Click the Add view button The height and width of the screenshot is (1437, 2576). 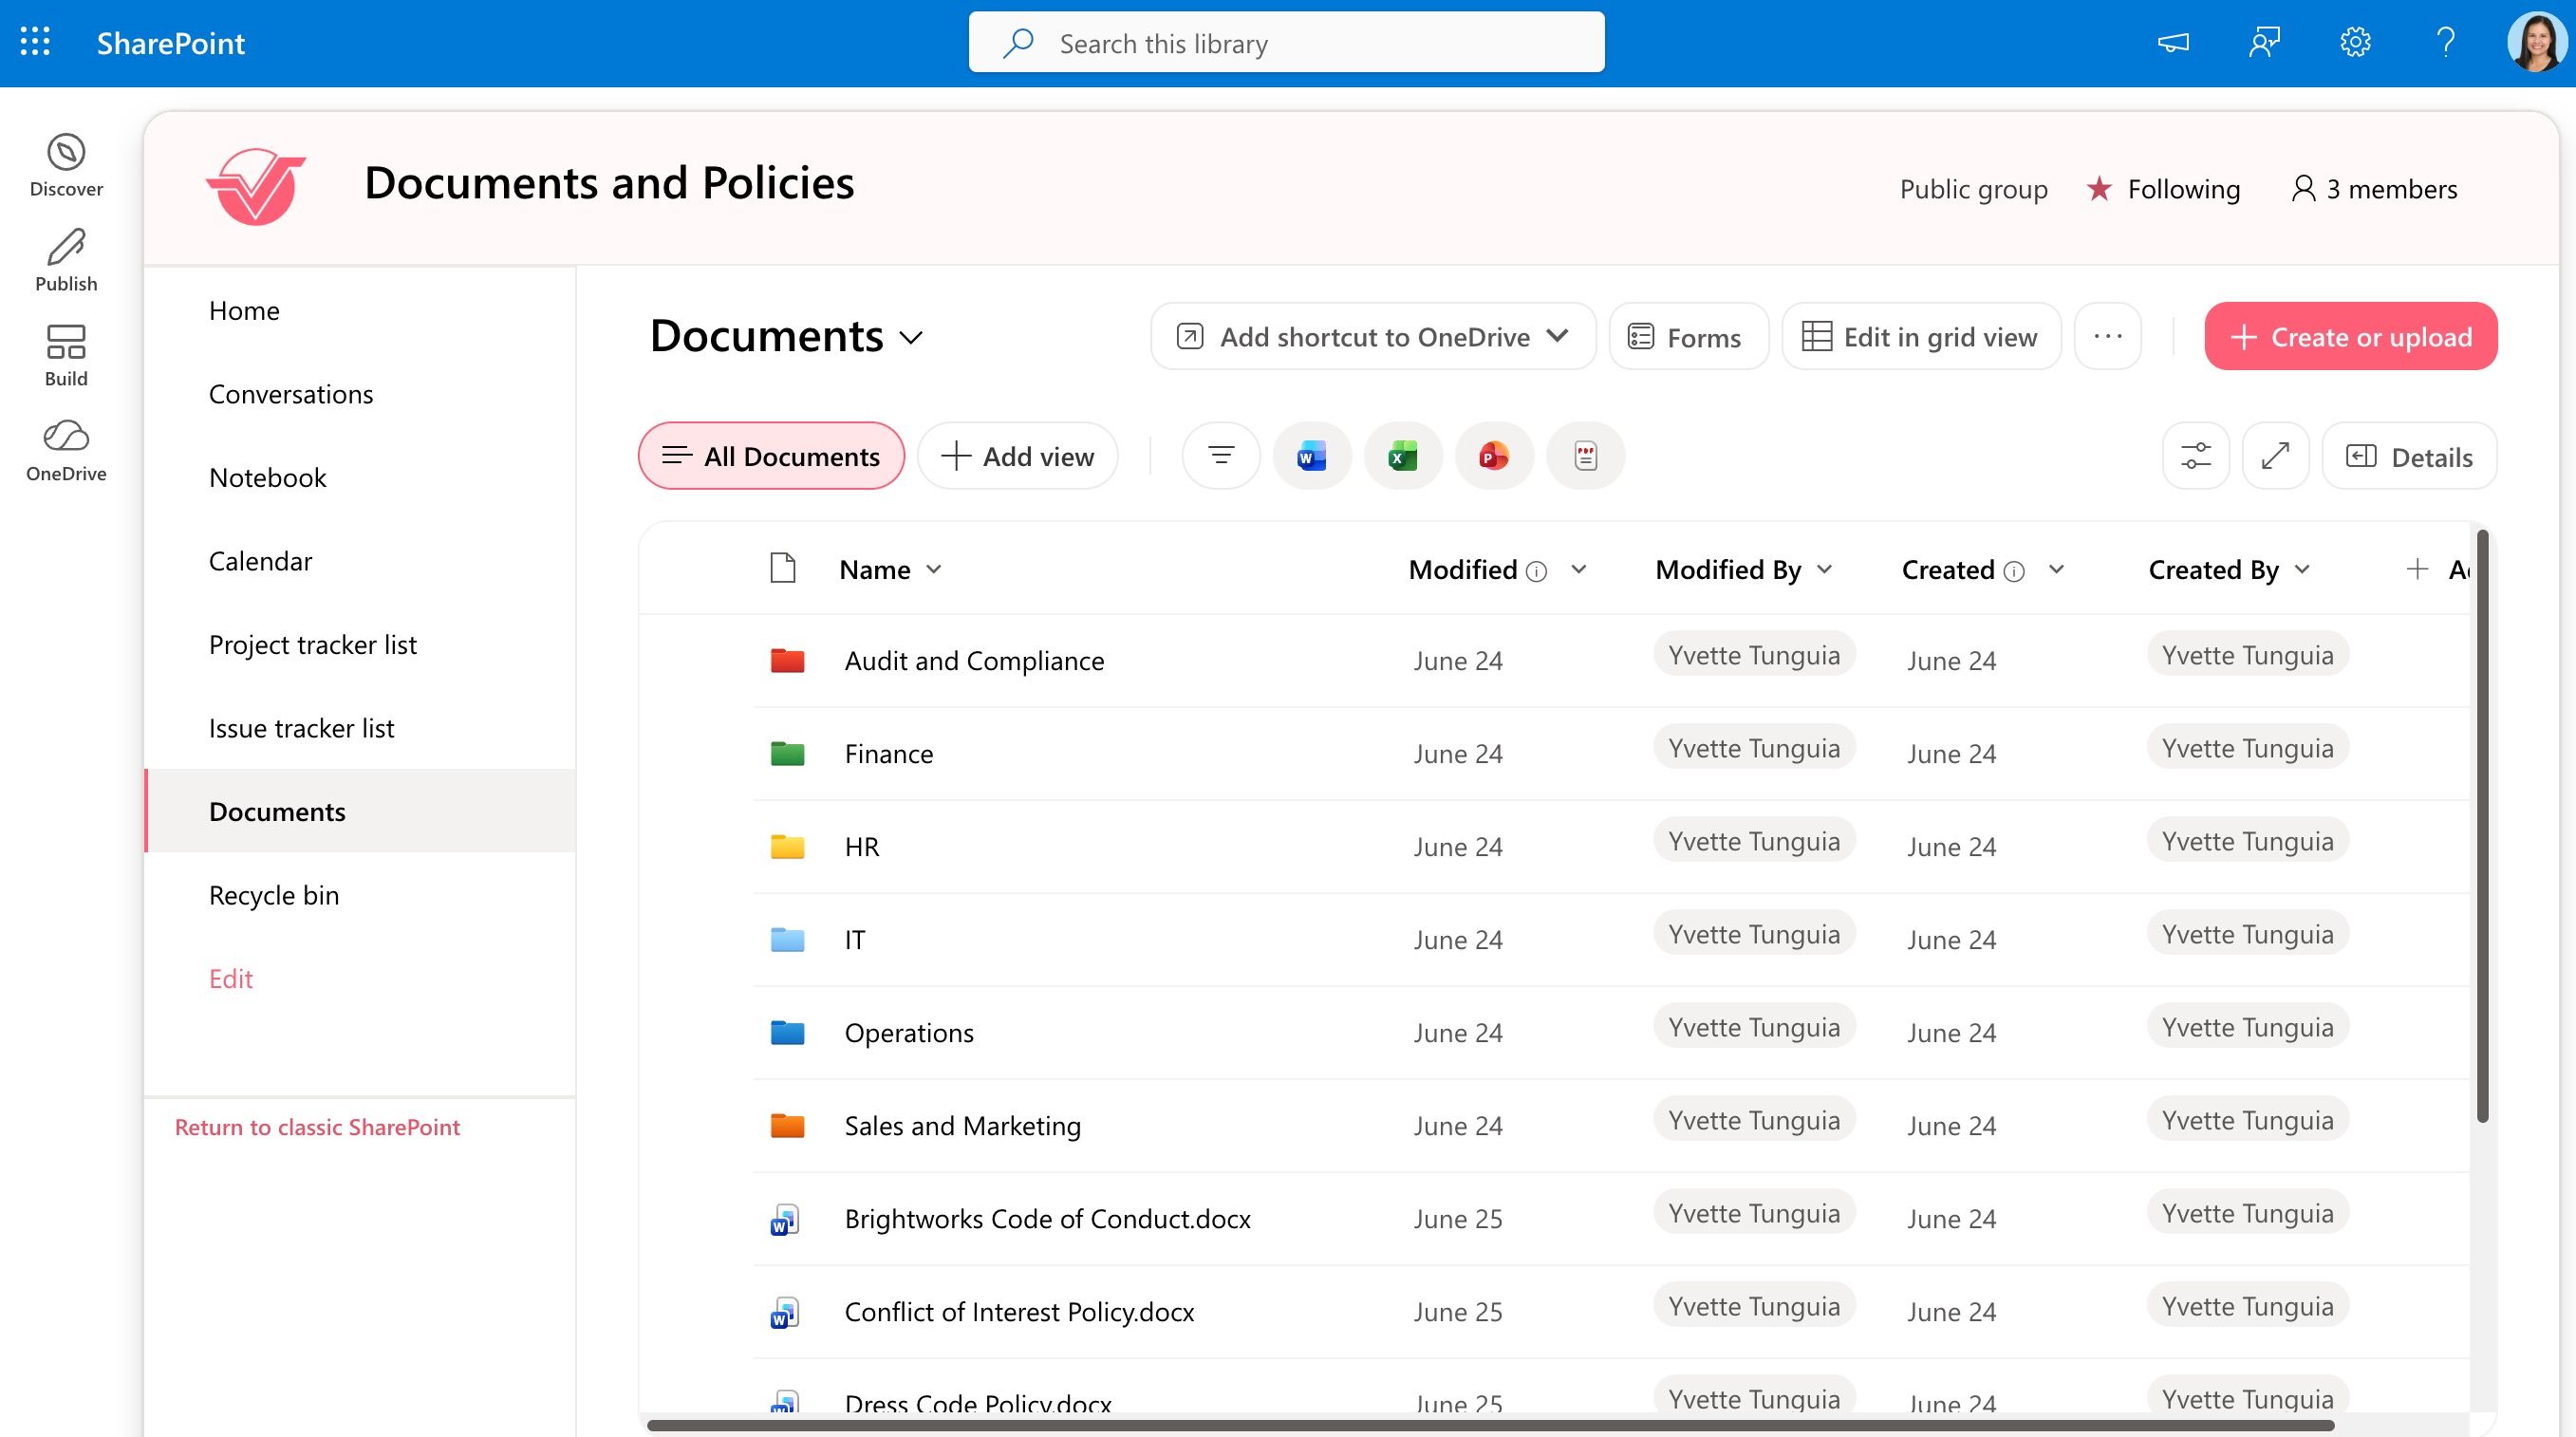1017,456
